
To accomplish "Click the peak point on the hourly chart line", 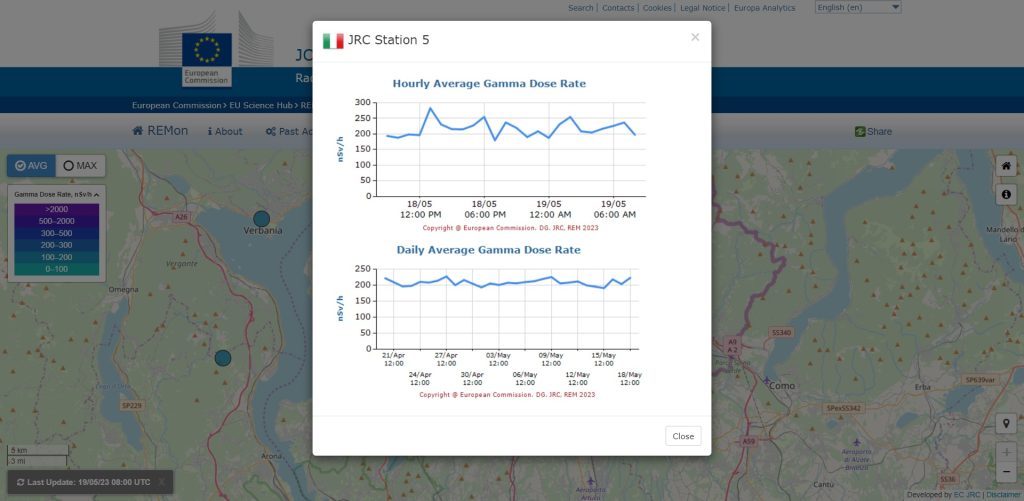I will pos(430,108).
